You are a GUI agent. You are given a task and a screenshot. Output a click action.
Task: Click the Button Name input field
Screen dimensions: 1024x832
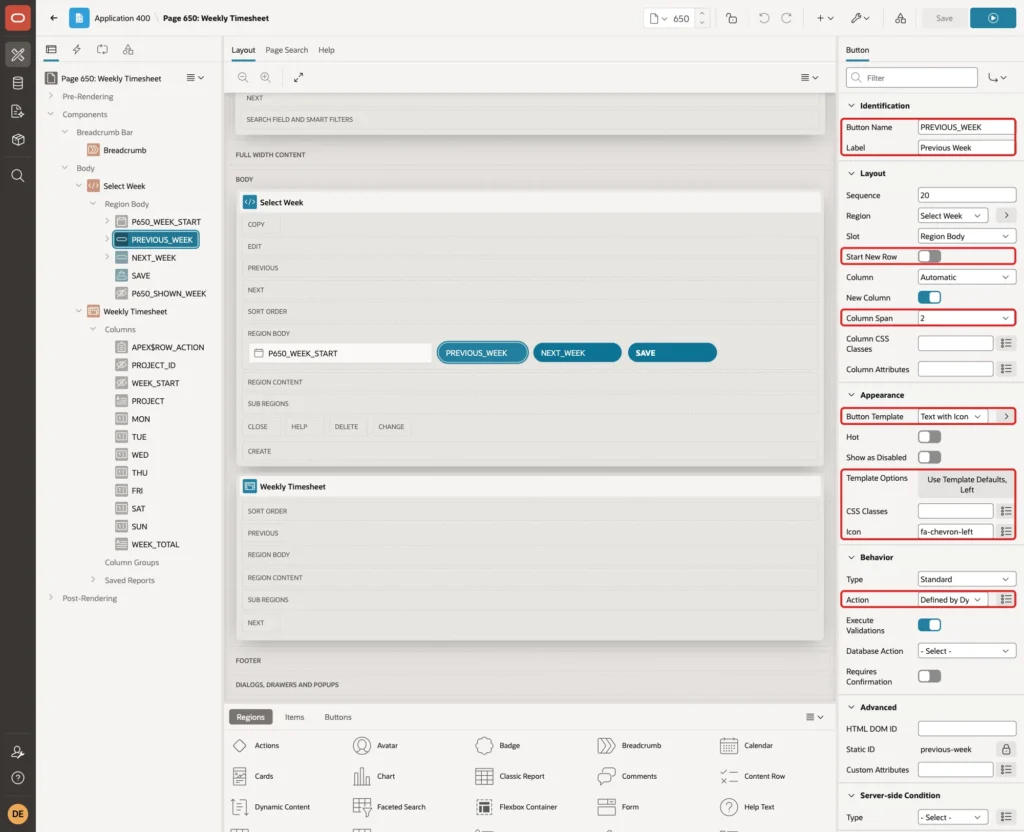(x=967, y=127)
